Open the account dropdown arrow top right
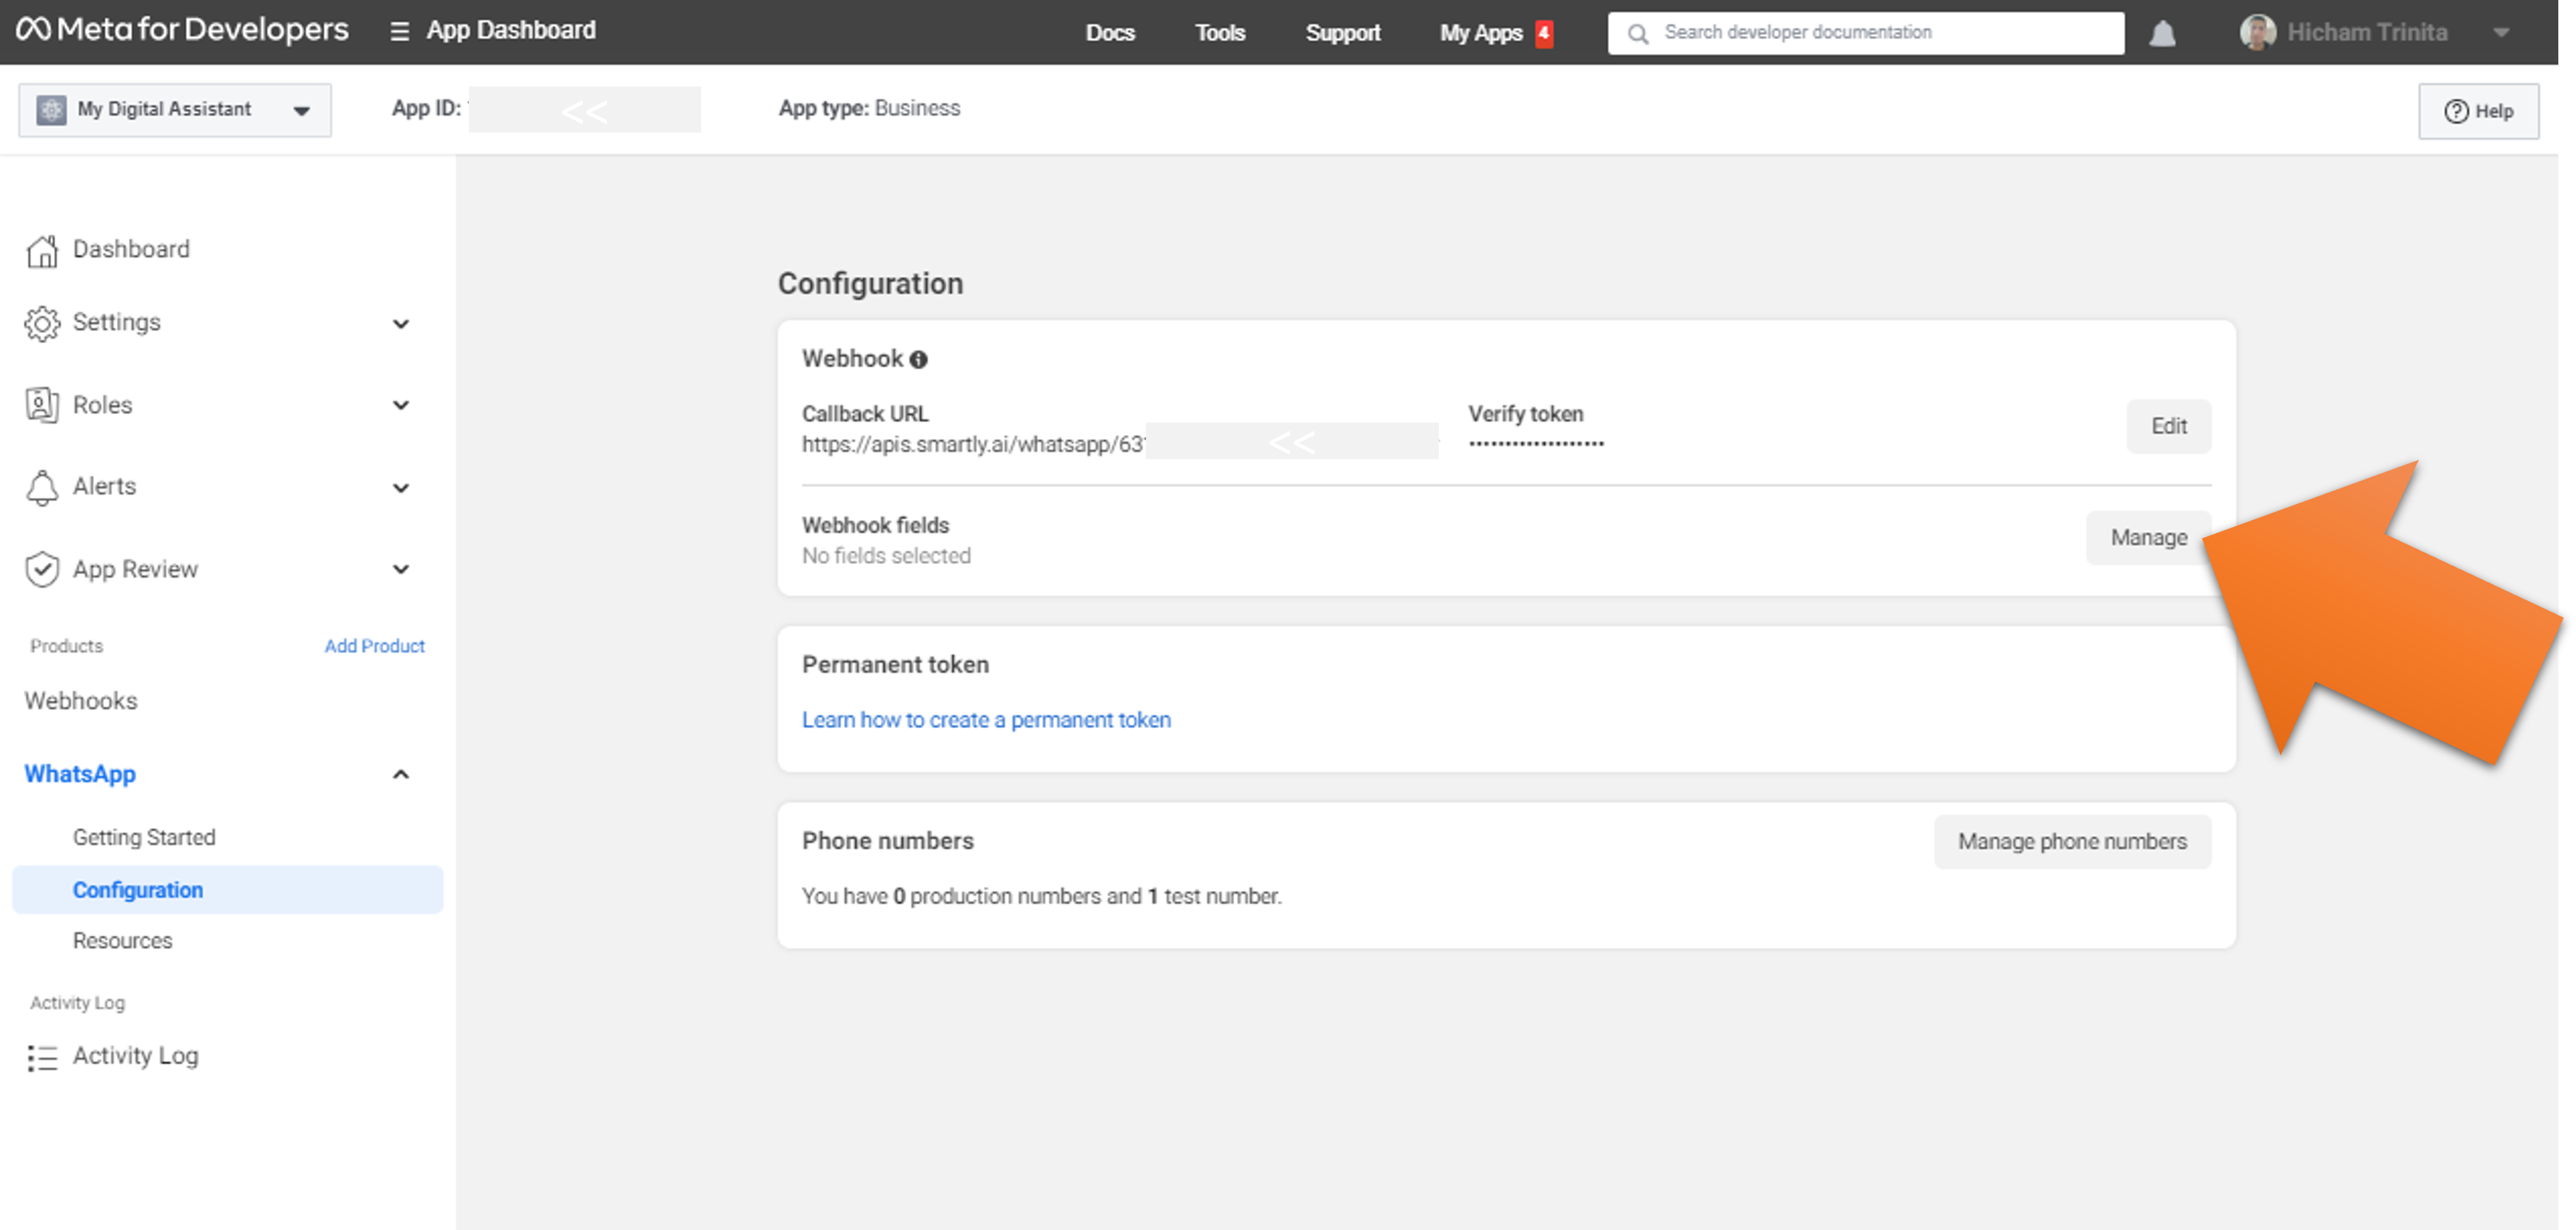This screenshot has height=1230, width=2576. [x=2501, y=32]
